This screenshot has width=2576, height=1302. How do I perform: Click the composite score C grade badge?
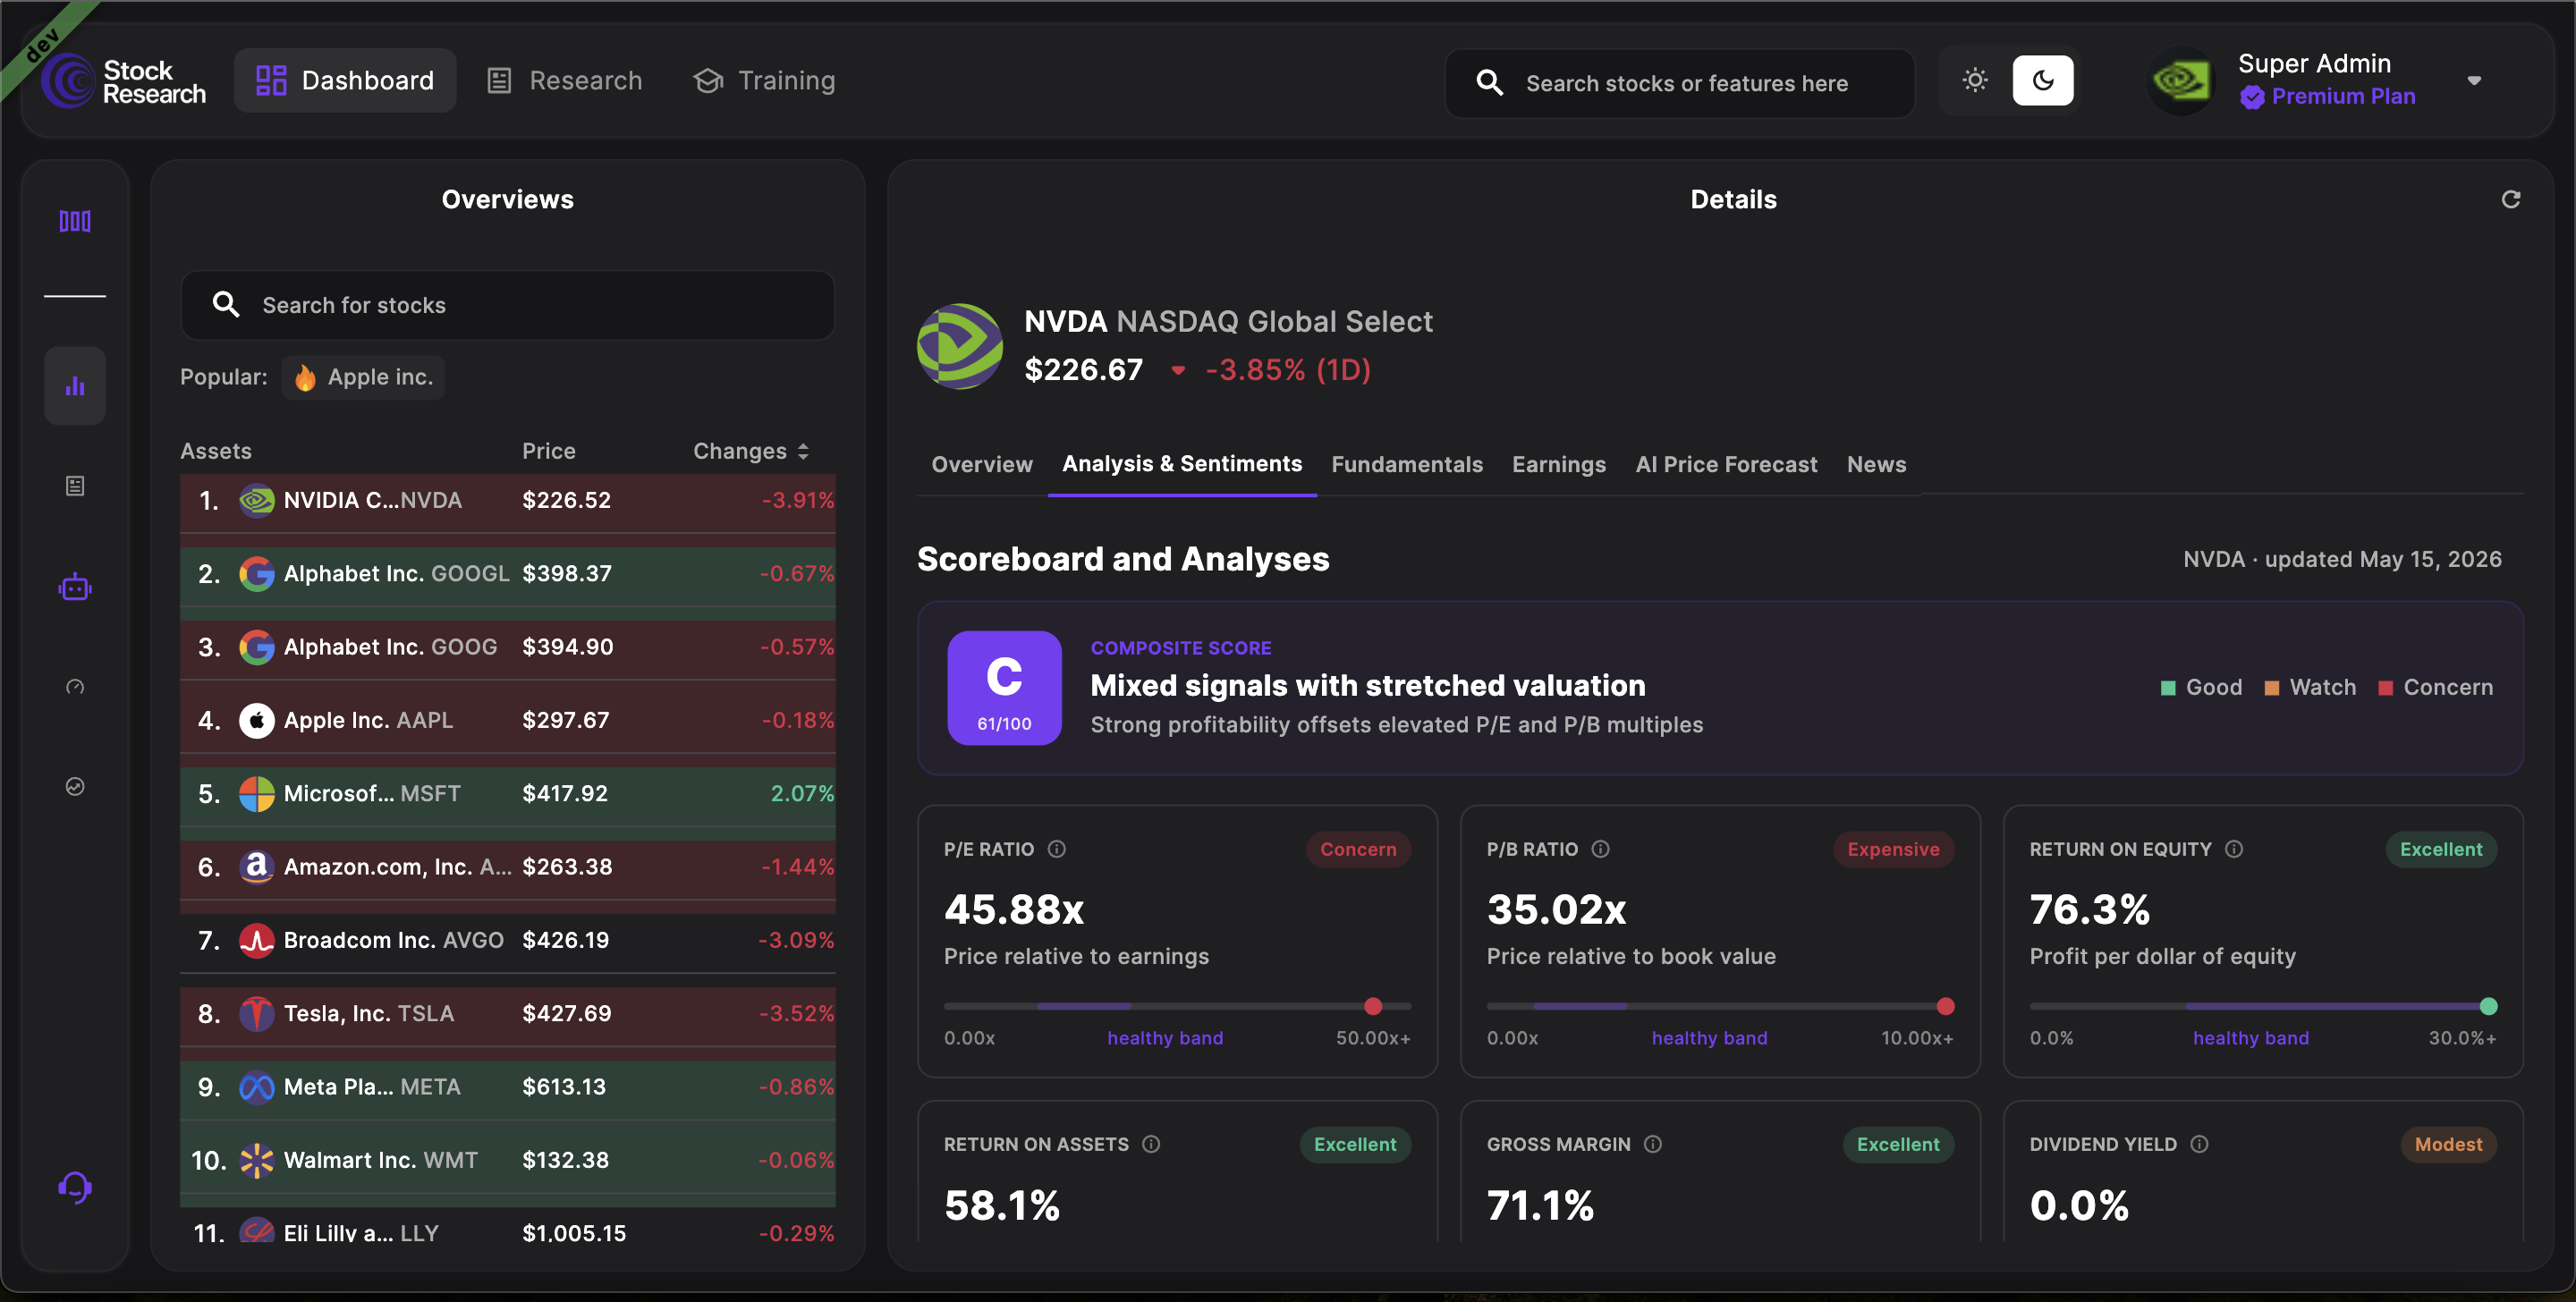[x=1004, y=688]
